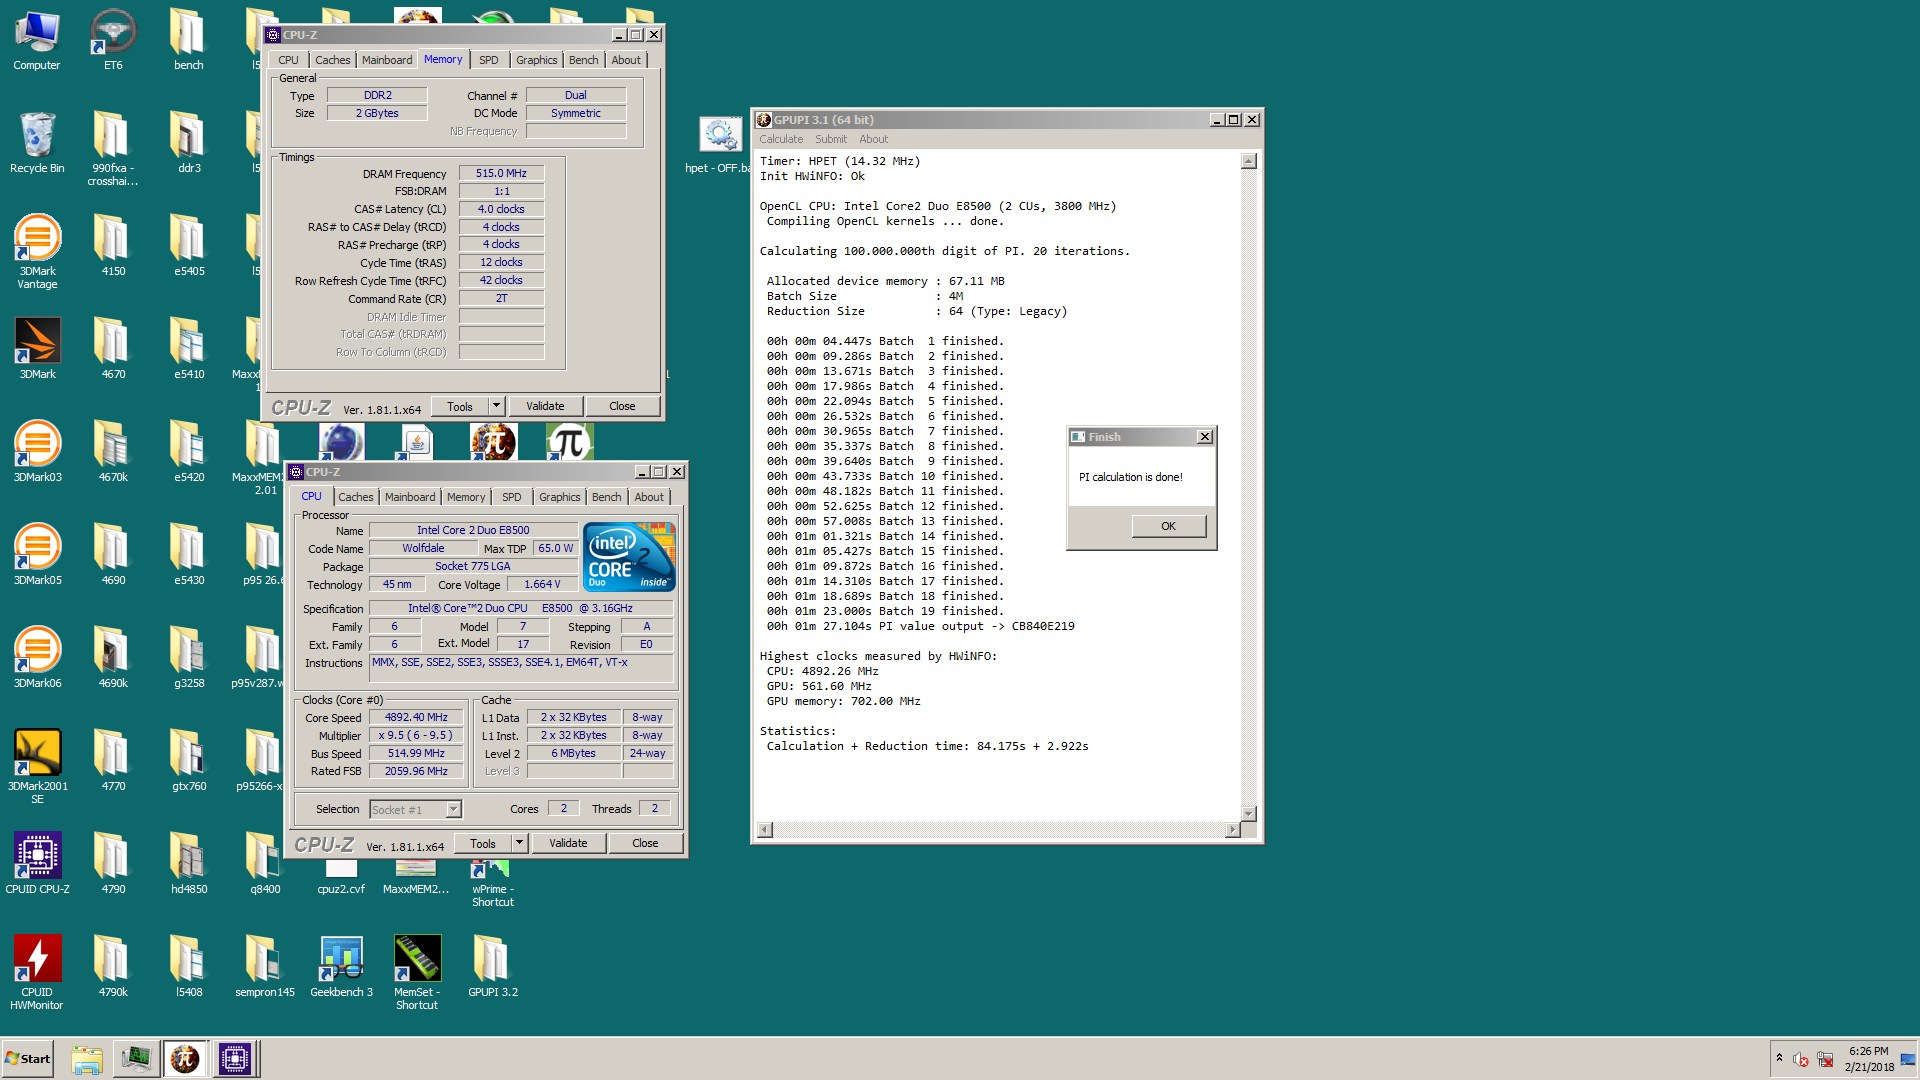Open Graphics tab in lower CPU-Z window
1920x1080 pixels.
[x=560, y=497]
